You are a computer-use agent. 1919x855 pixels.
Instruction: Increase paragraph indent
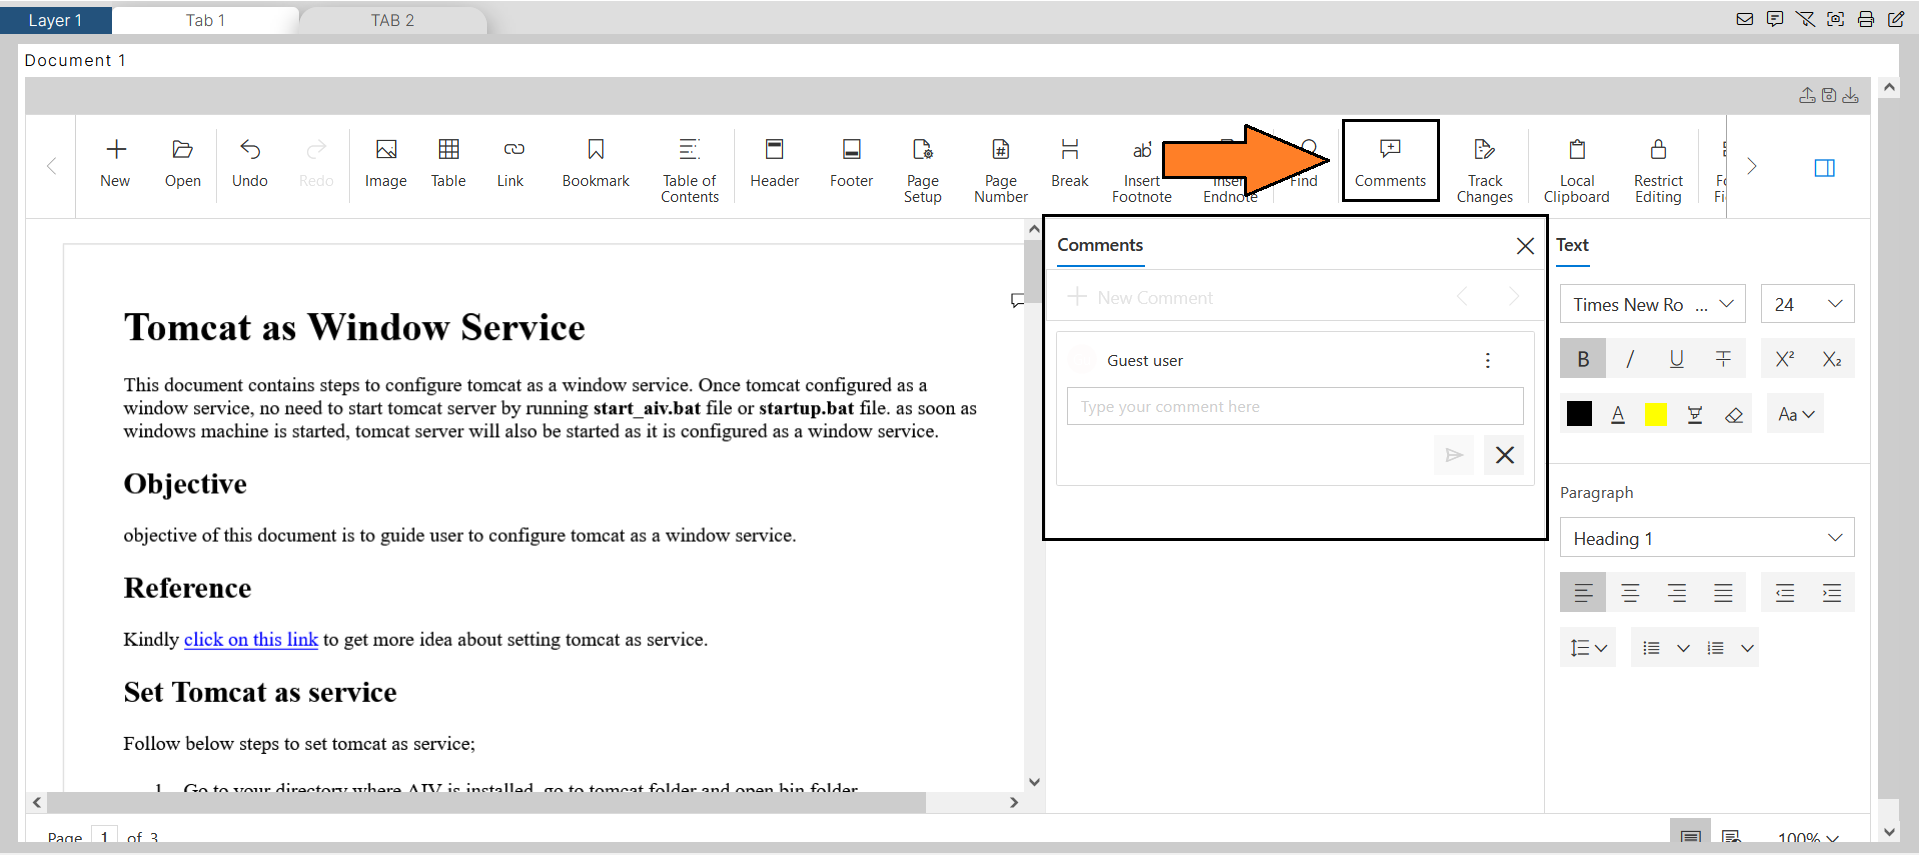click(x=1832, y=593)
